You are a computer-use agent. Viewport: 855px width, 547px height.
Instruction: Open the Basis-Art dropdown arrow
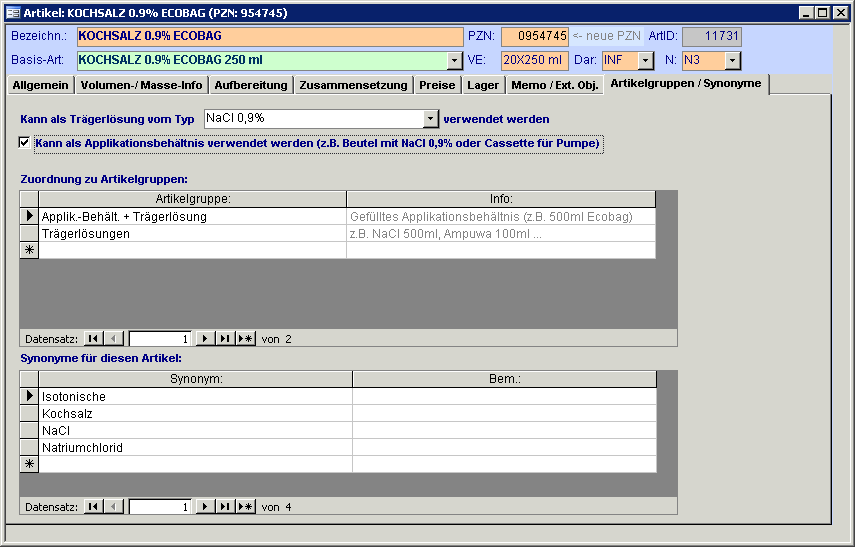[x=455, y=61]
